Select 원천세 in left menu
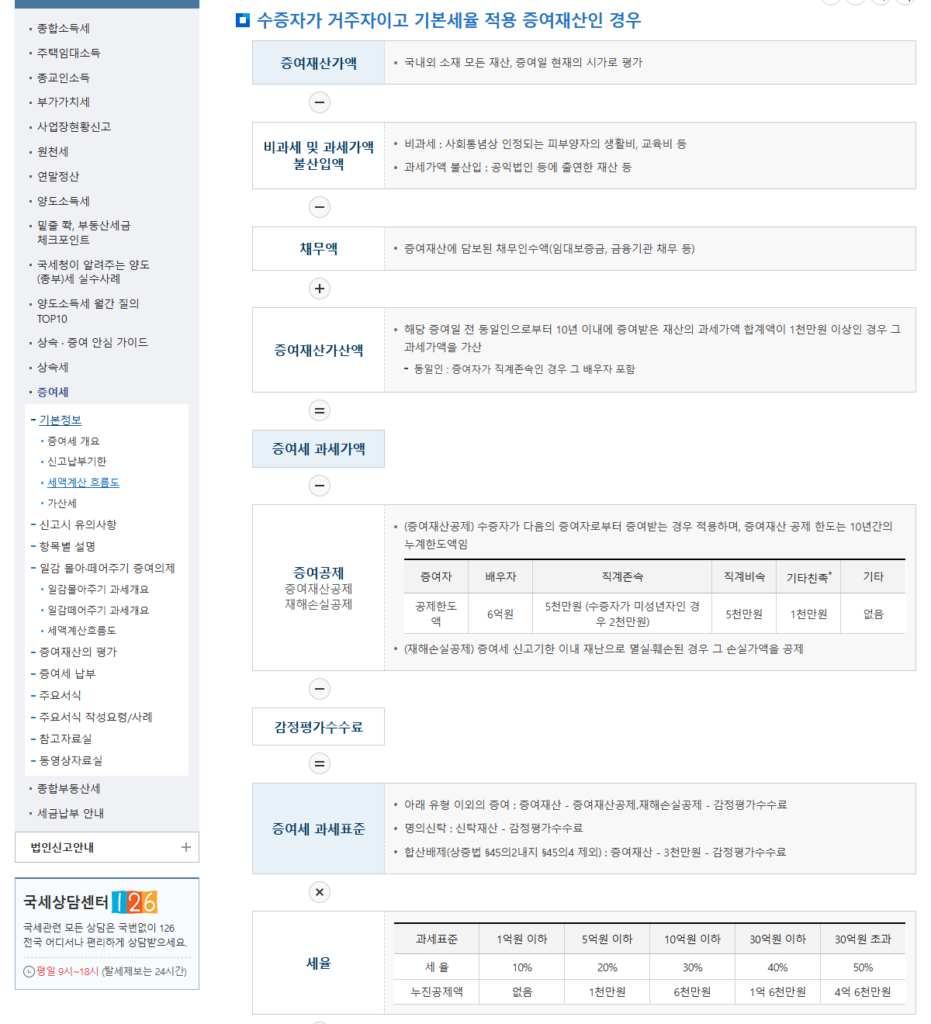This screenshot has height=1024, width=931. [x=53, y=152]
